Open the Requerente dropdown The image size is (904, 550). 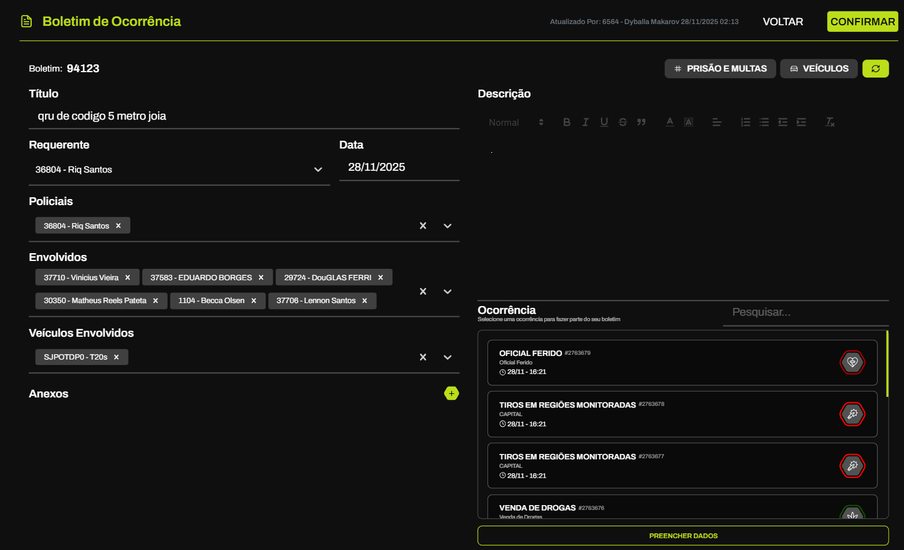[x=318, y=169]
